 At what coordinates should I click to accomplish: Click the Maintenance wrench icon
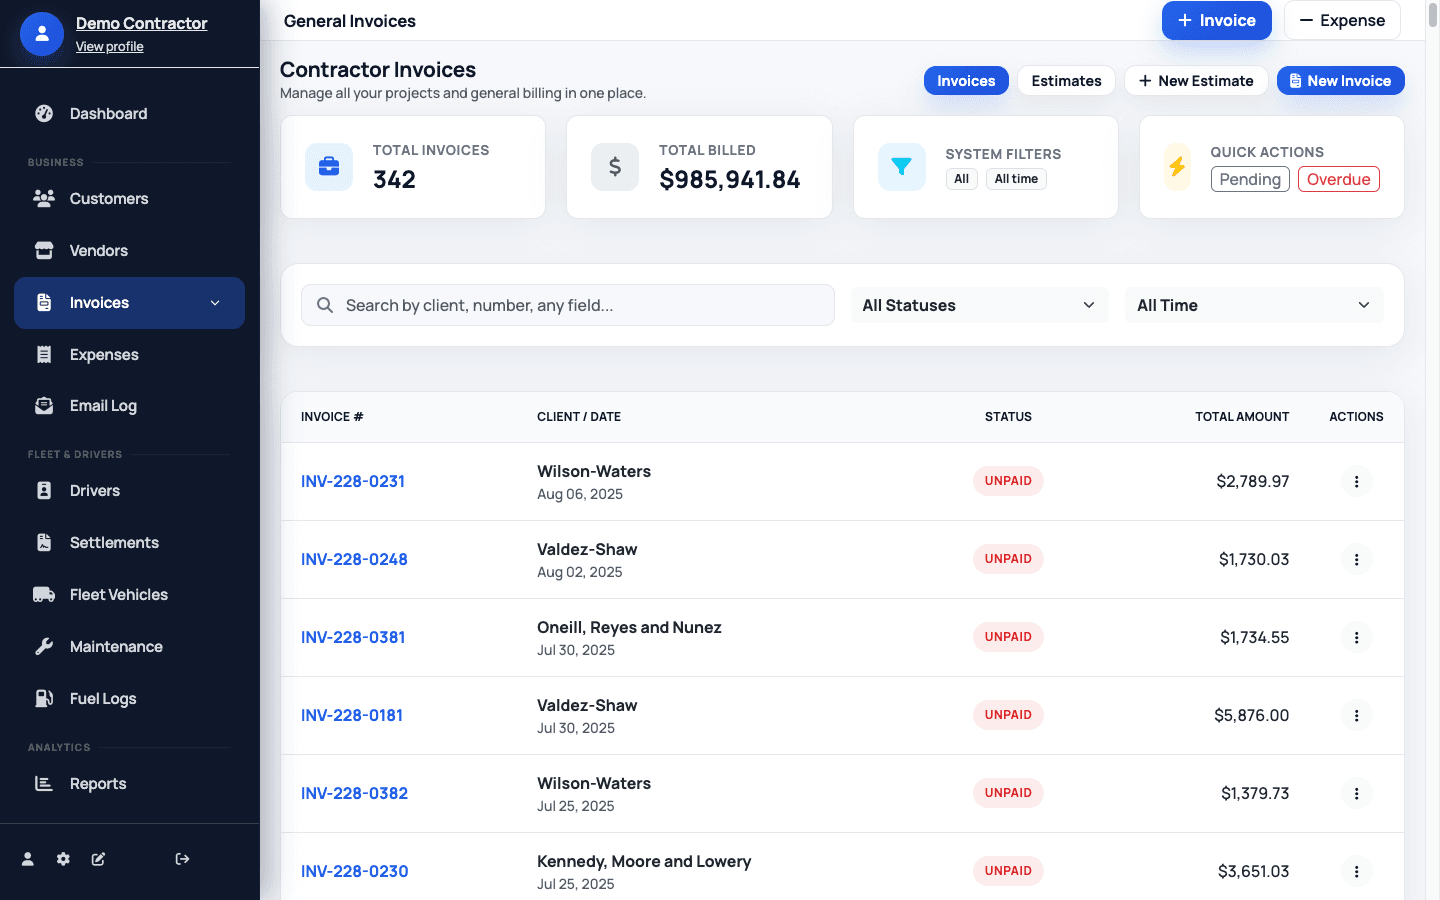click(x=44, y=647)
